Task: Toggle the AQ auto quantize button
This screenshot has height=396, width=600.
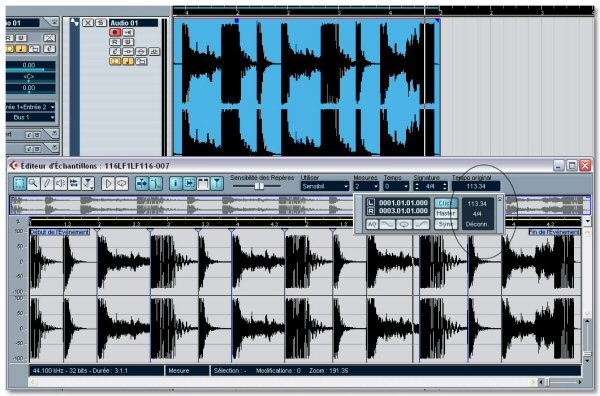Action: 372,225
